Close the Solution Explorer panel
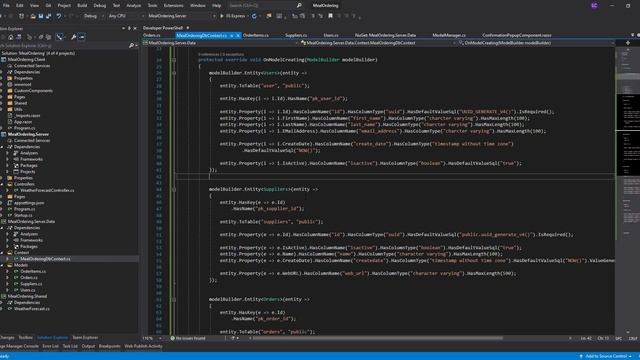 pyautogui.click(x=135, y=28)
